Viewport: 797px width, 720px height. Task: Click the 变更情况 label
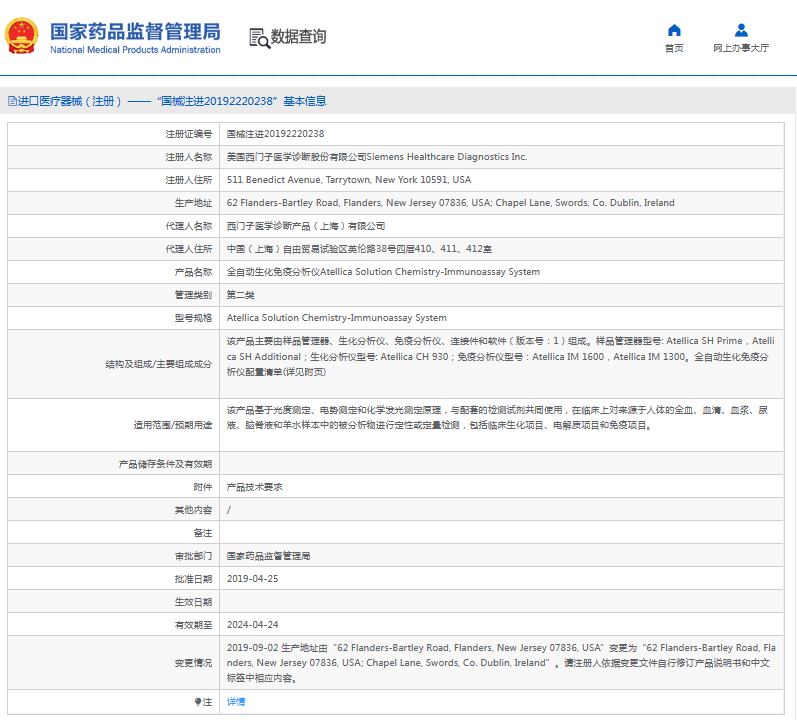193,663
